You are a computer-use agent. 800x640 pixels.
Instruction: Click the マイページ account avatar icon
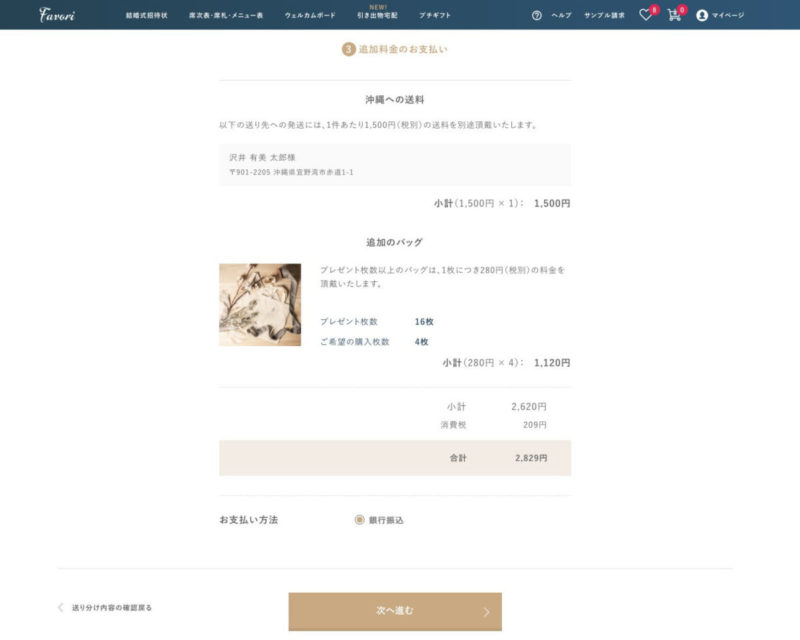[x=702, y=15]
